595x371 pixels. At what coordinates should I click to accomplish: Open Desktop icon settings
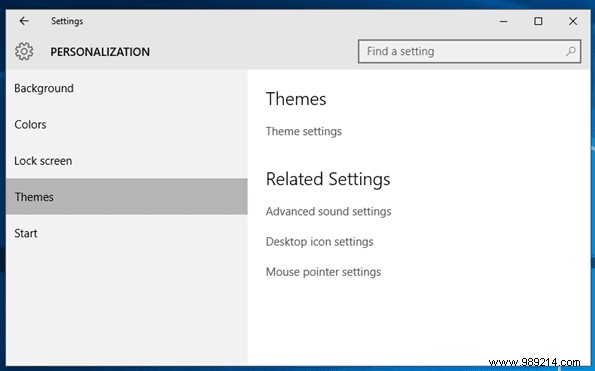(320, 242)
